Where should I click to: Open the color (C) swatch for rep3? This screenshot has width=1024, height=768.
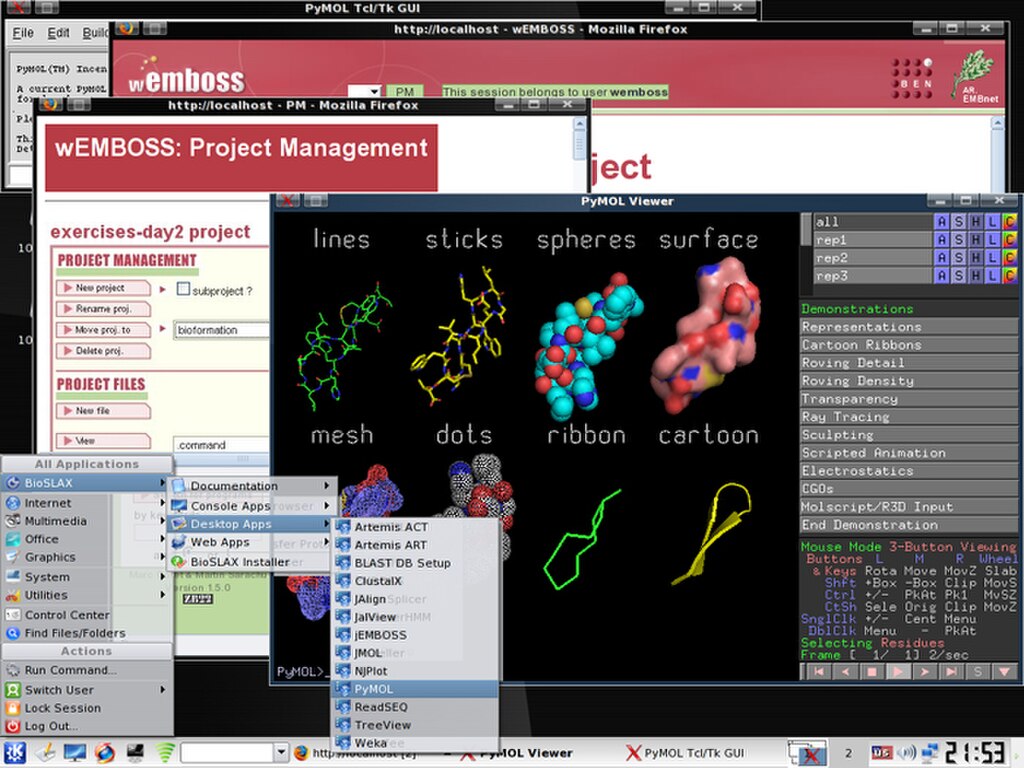click(x=1009, y=276)
